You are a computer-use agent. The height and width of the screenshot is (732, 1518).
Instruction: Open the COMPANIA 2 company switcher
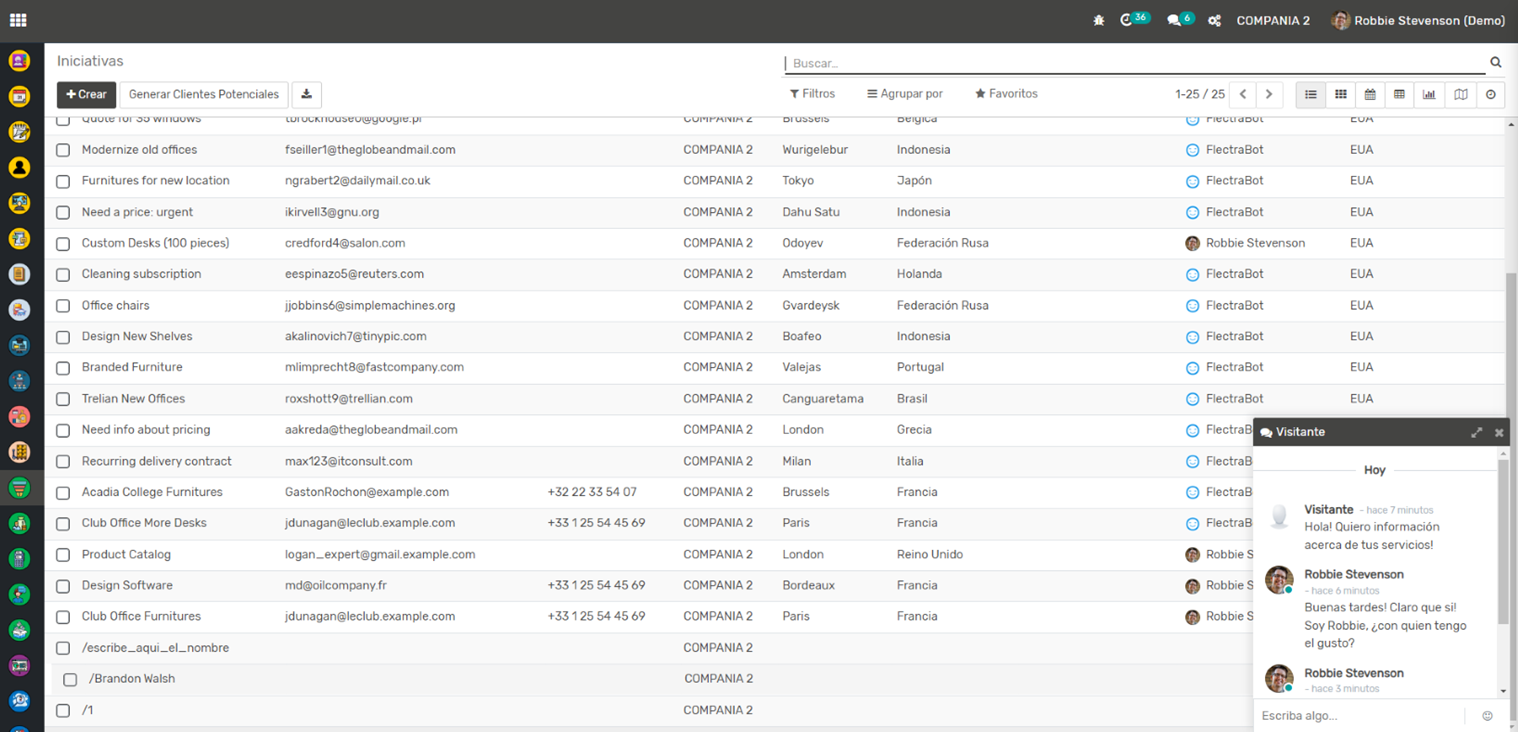tap(1272, 21)
